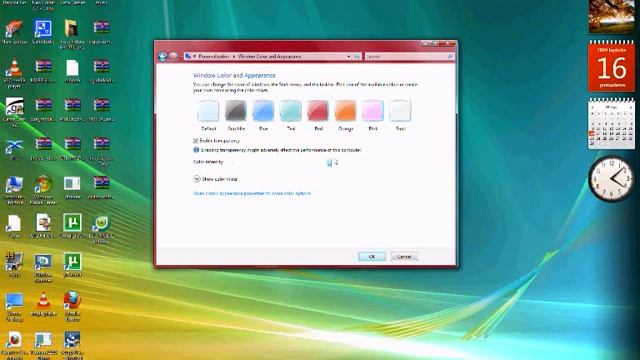Viewport: 640px width, 360px height.
Task: Choose the Default color swatch
Action: coord(208,111)
